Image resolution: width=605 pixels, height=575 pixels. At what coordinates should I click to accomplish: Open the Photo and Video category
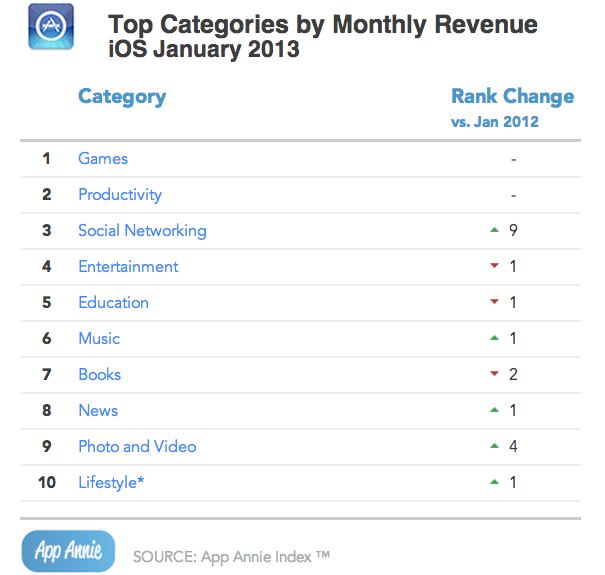click(x=137, y=447)
